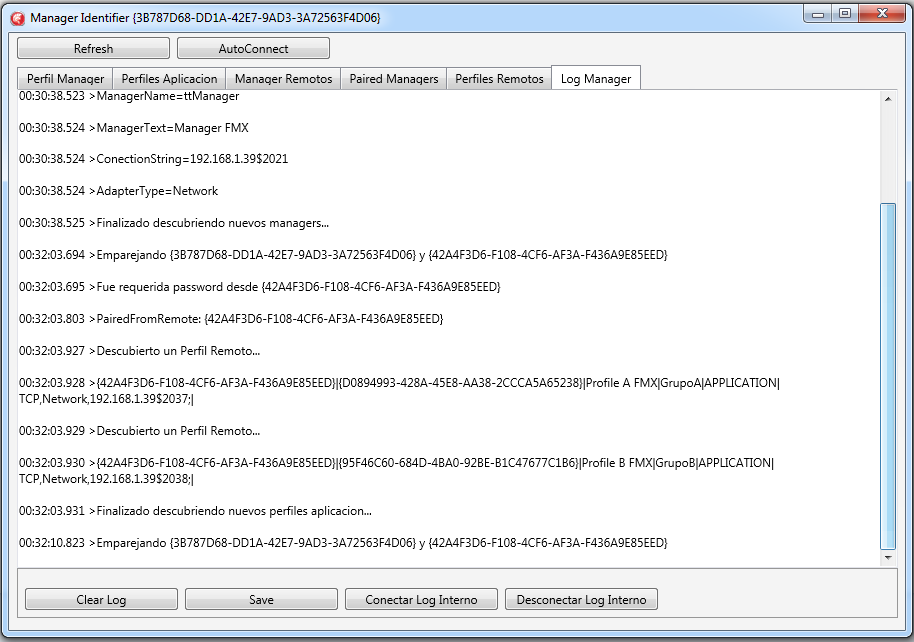
Task: Open the Perfiles Aplicacion tab
Action: (168, 79)
